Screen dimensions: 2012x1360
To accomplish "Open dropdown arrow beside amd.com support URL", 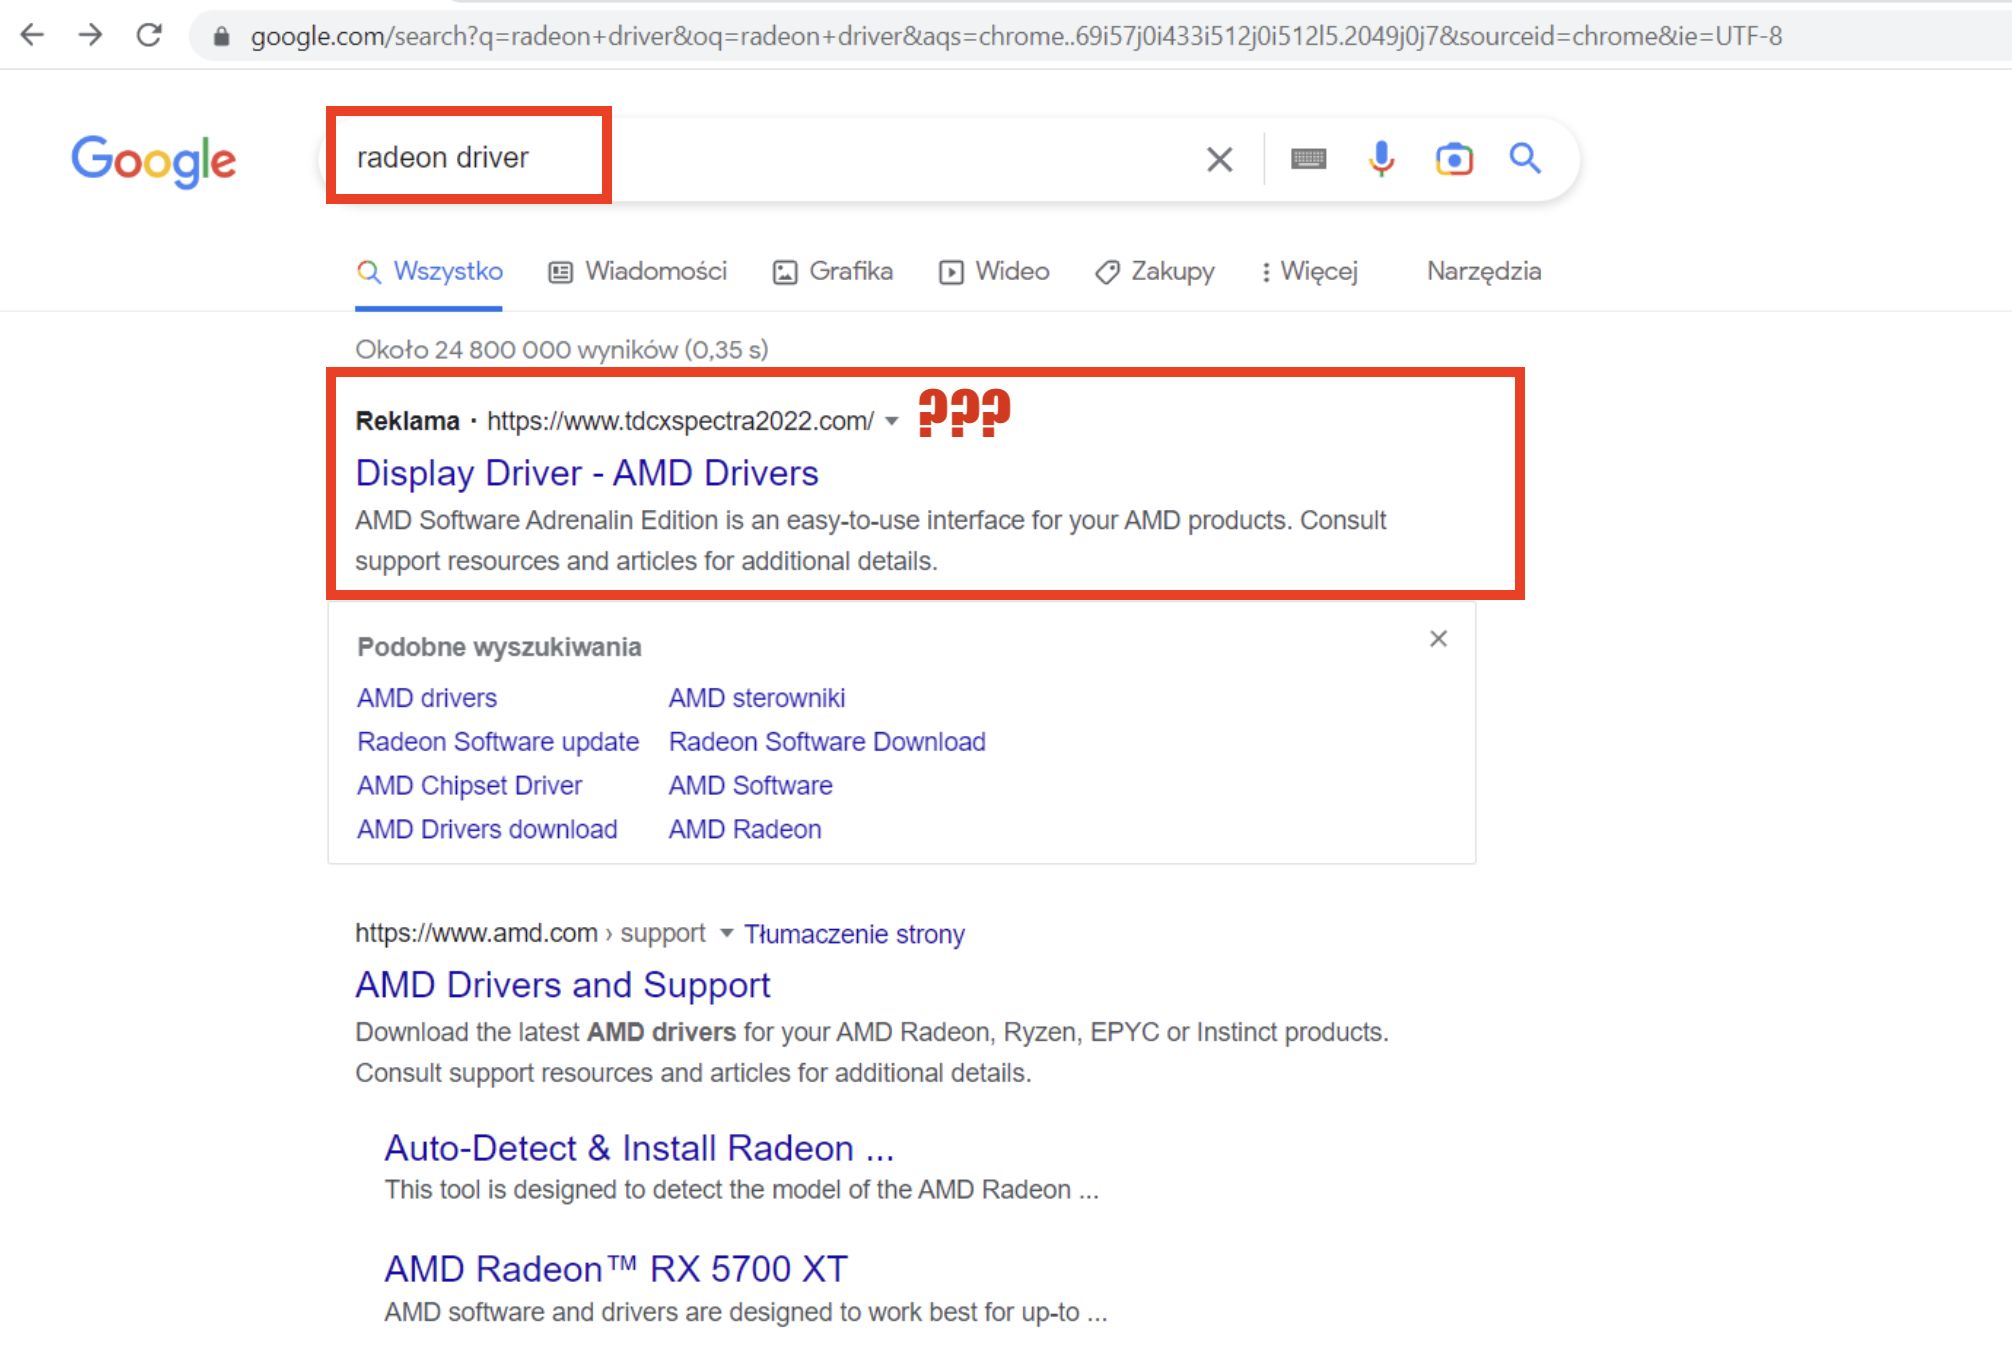I will click(x=727, y=933).
